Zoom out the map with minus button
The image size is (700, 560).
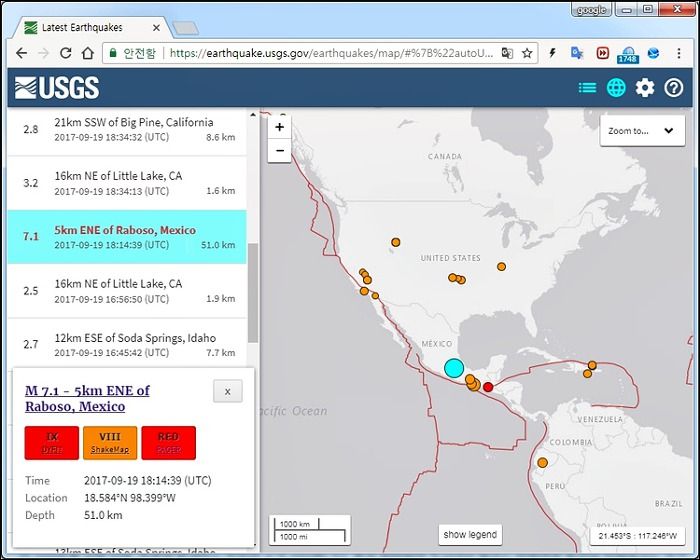[279, 150]
